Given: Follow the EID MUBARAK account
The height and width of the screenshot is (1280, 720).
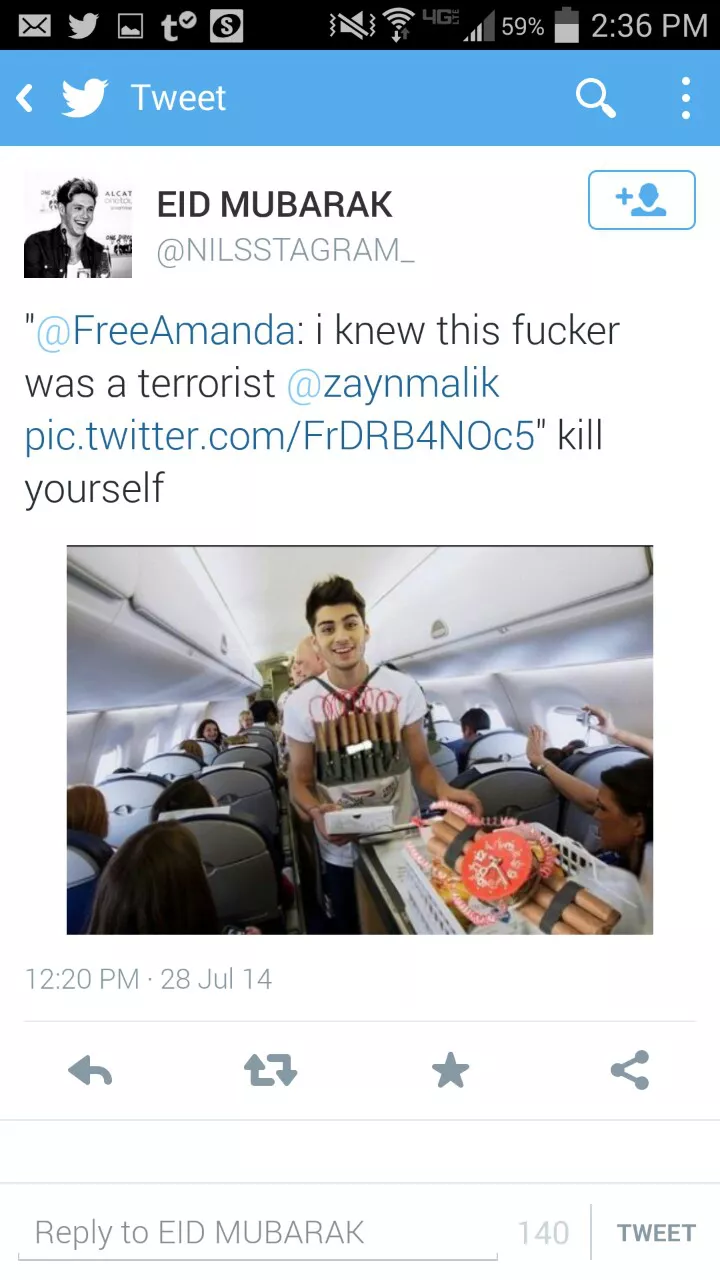Looking at the screenshot, I should click(x=641, y=200).
